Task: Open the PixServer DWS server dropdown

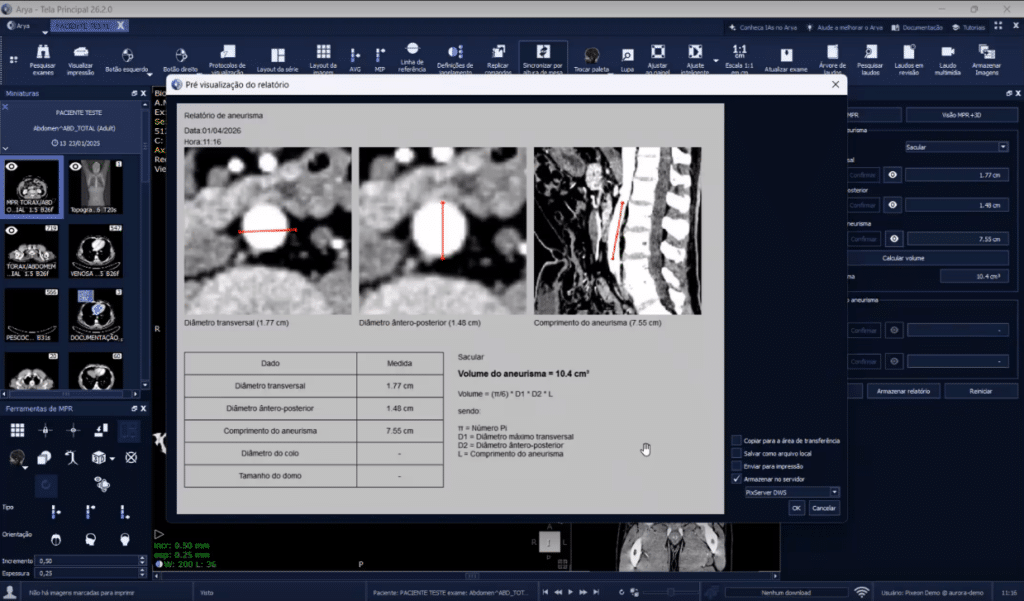Action: 834,492
